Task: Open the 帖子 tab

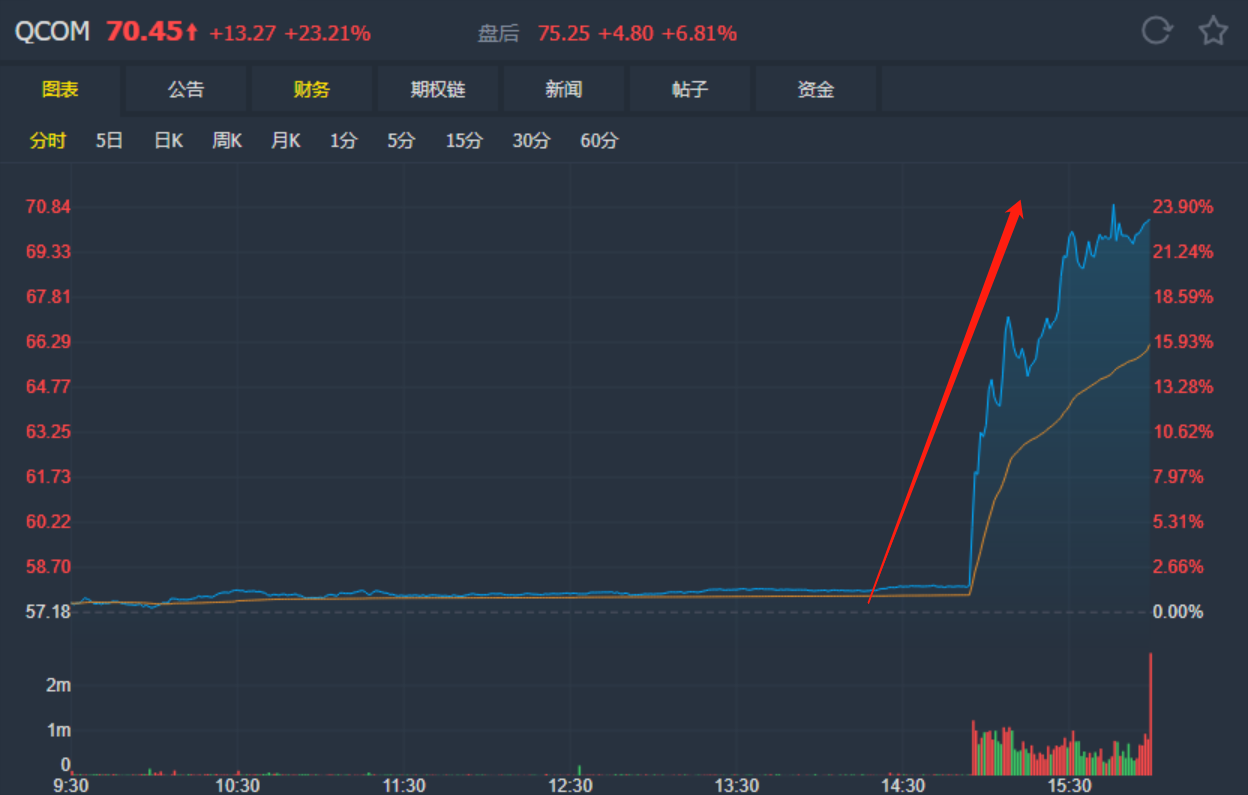Action: point(690,89)
